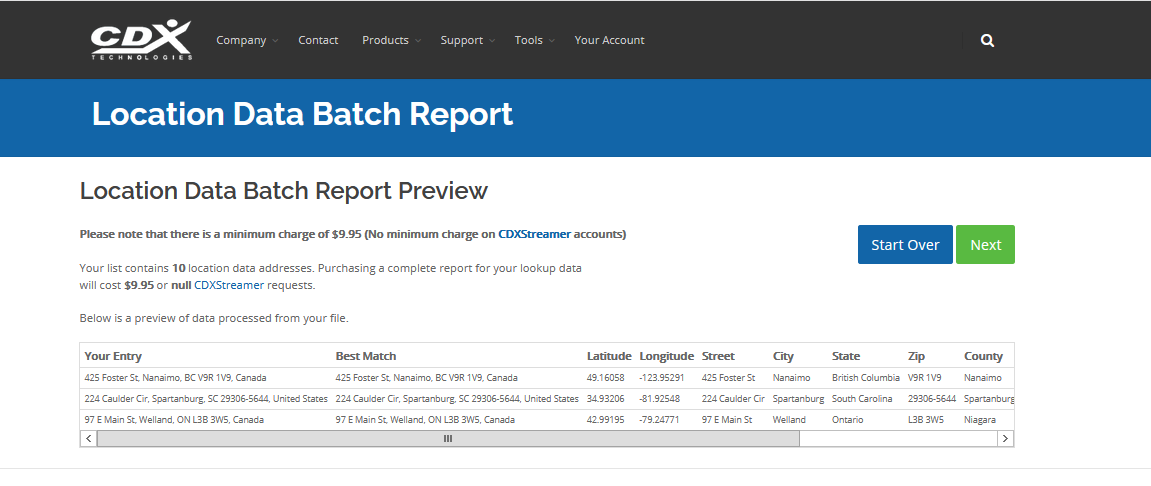Click Best Match cell for 224 Caulder Cir, Spartanburg
The image size is (1151, 486).
457,399
